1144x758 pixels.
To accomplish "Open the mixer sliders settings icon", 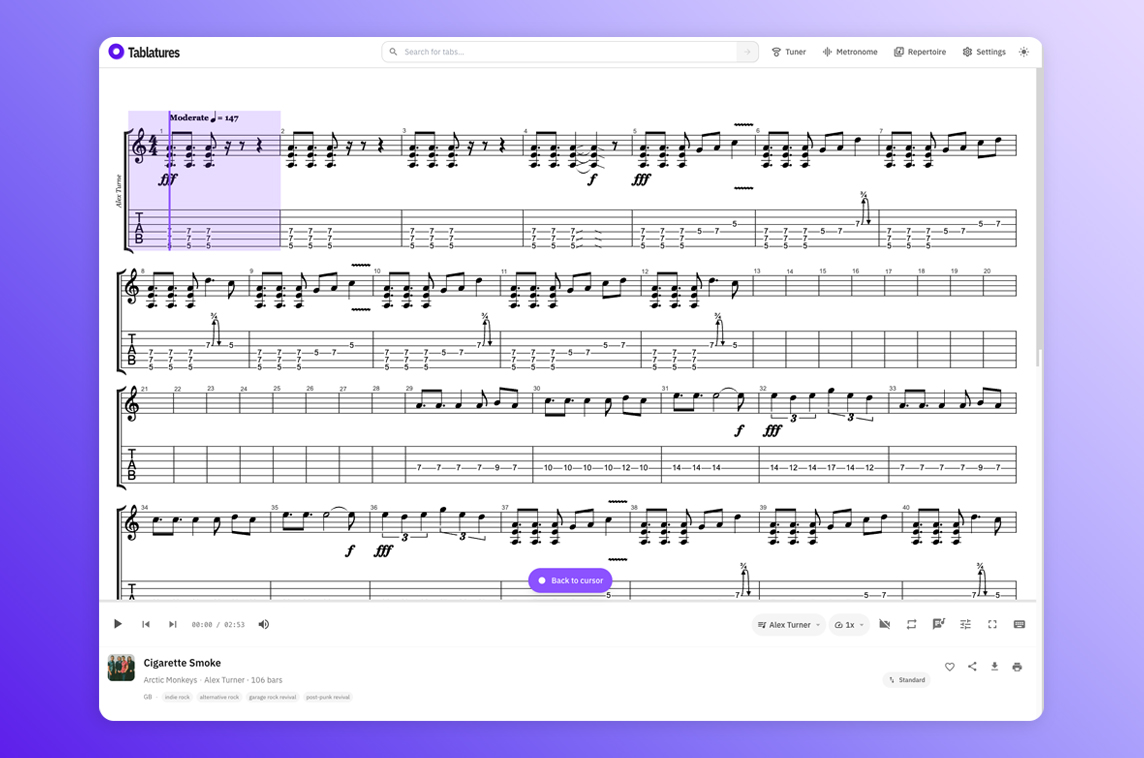I will tap(965, 624).
